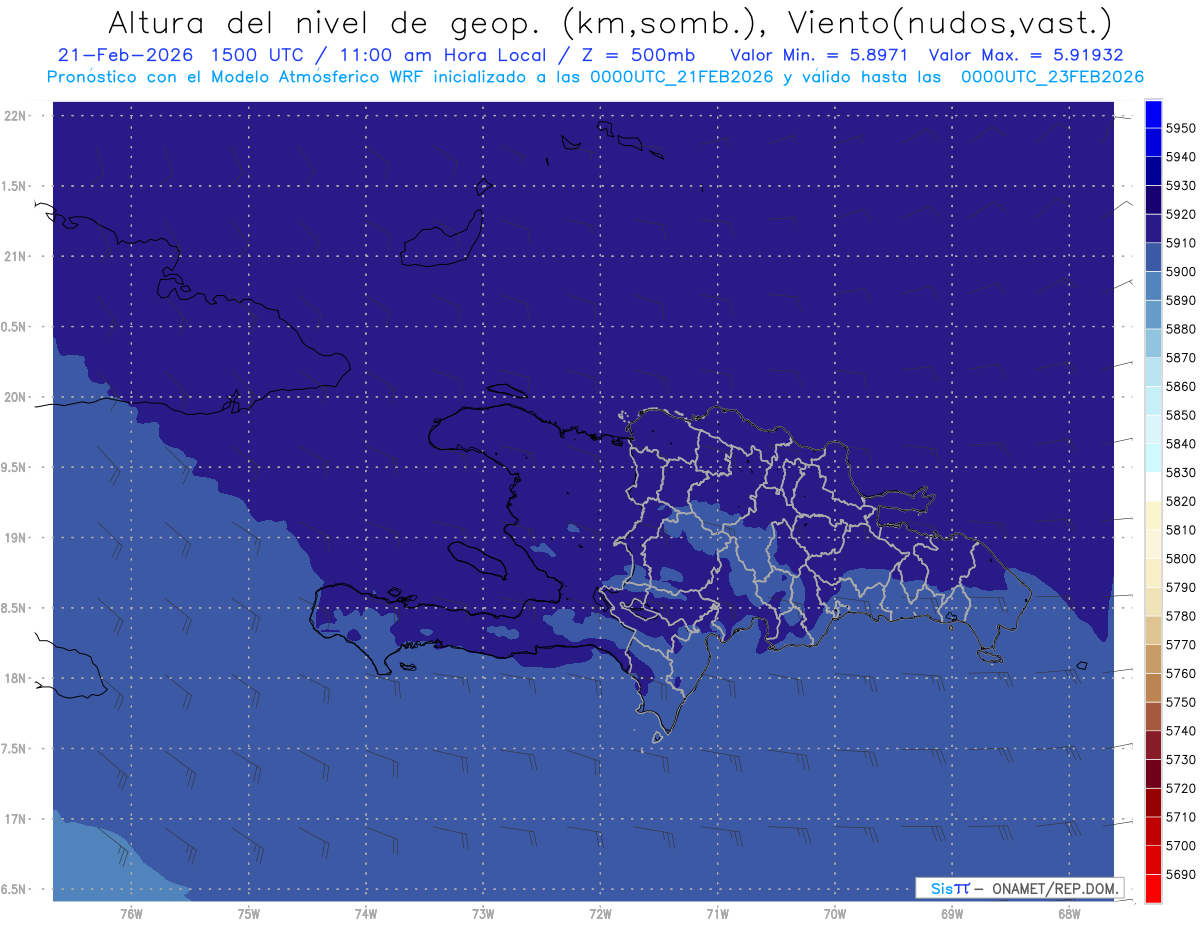Click the 19N latitude axis label
1200x927 pixels.
(14, 538)
